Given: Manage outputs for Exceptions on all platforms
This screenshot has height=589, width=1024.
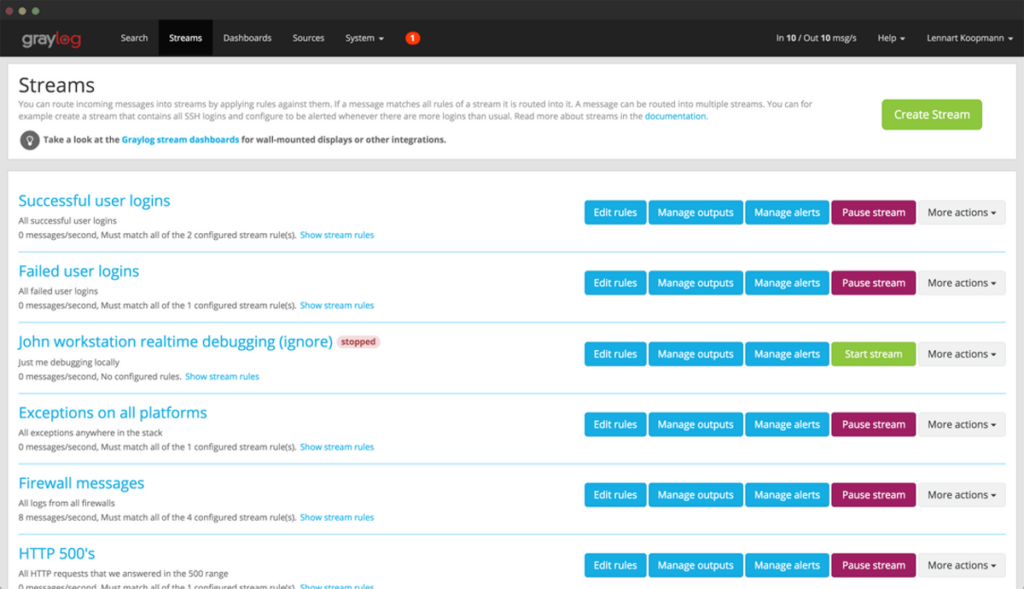Looking at the screenshot, I should 695,424.
